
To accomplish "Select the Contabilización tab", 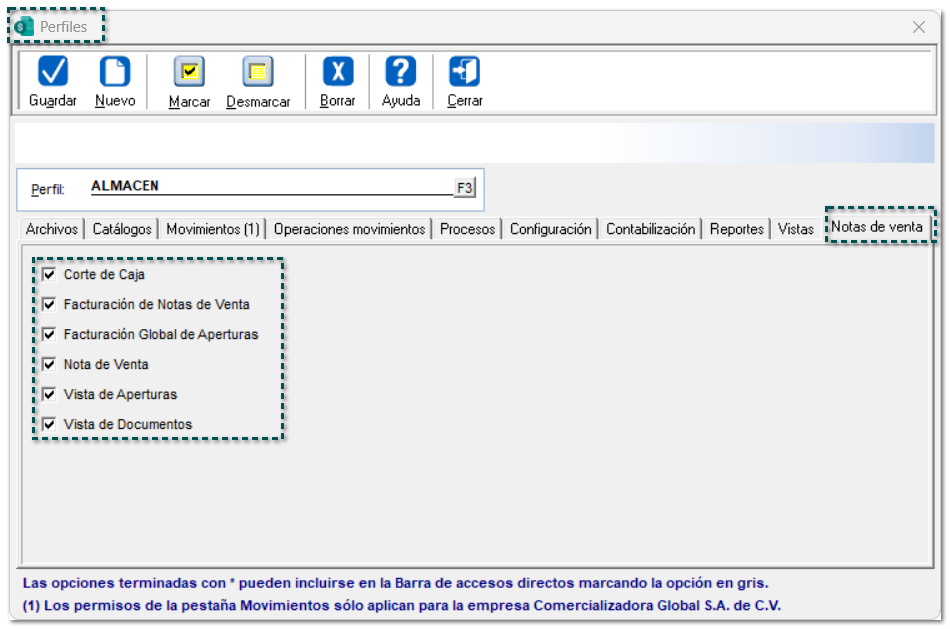I will [650, 229].
